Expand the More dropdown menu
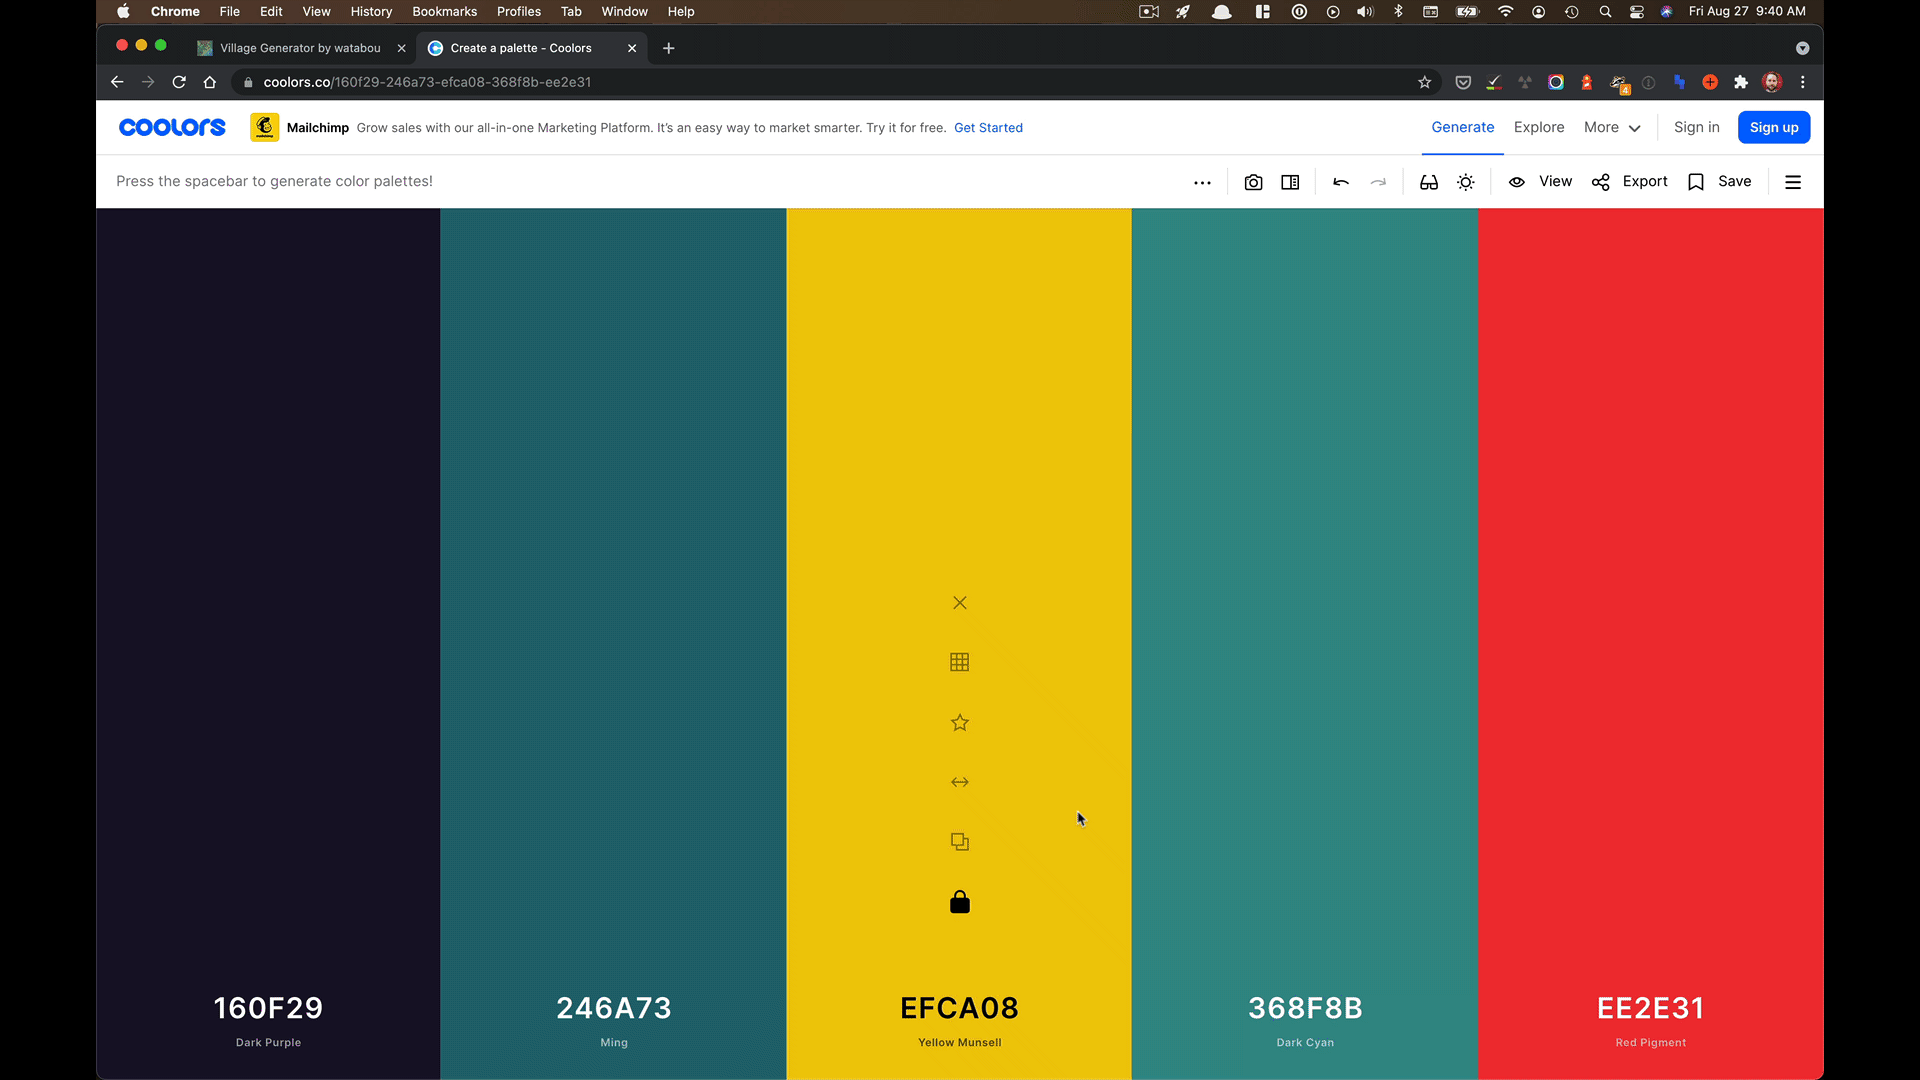The image size is (1920, 1080). (1612, 127)
